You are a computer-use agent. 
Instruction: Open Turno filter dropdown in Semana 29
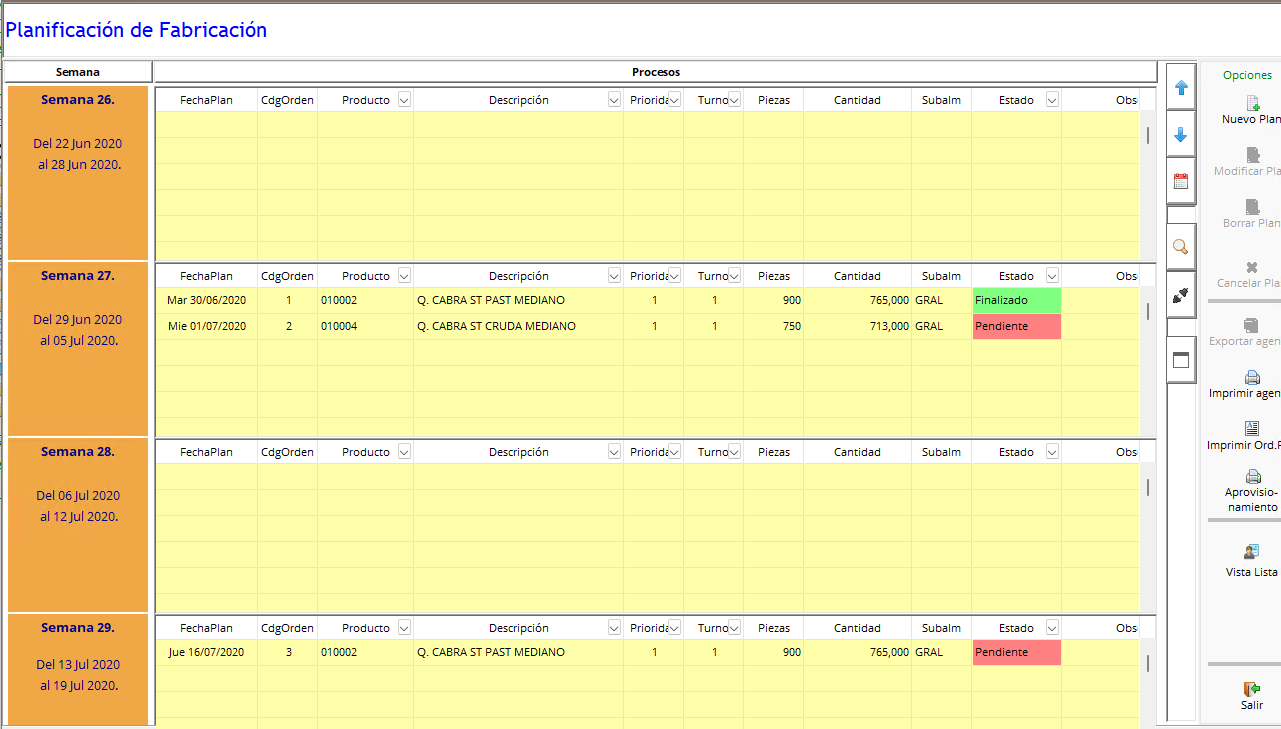coord(734,628)
